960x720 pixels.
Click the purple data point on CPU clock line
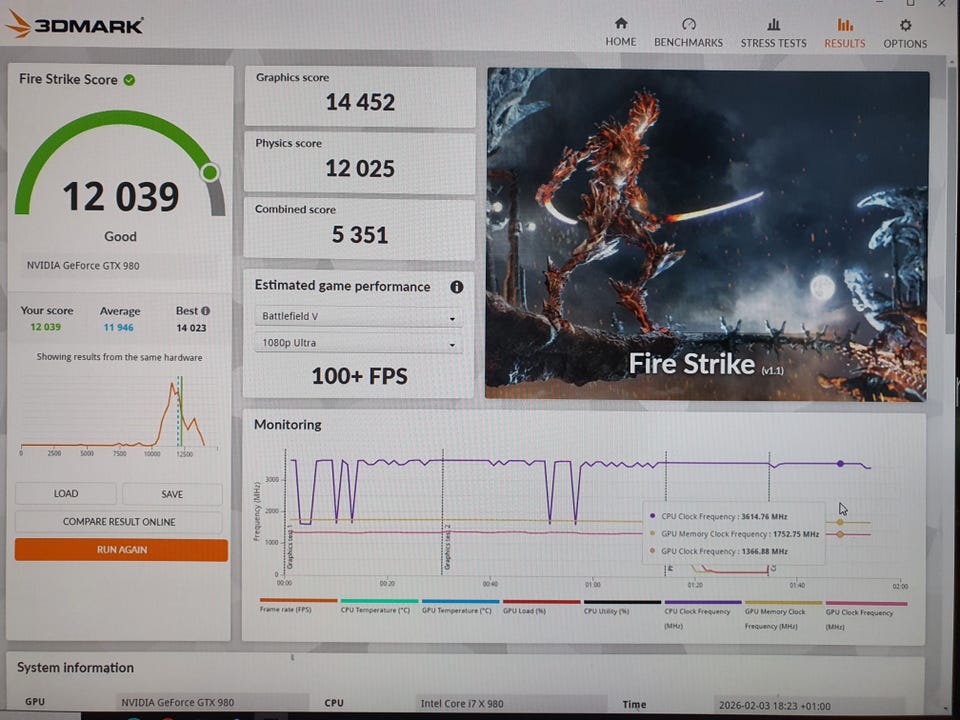click(x=841, y=464)
